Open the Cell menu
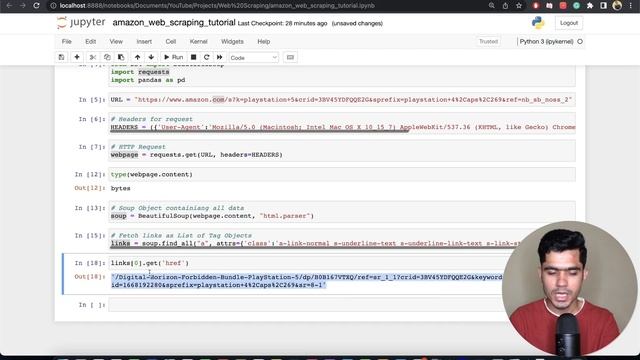Viewport: 640px width, 360px height. [171, 42]
